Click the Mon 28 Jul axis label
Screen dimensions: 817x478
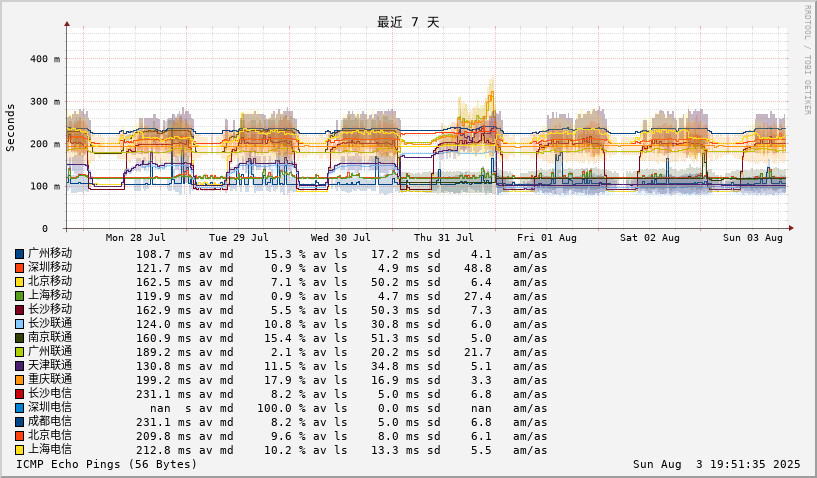point(135,238)
